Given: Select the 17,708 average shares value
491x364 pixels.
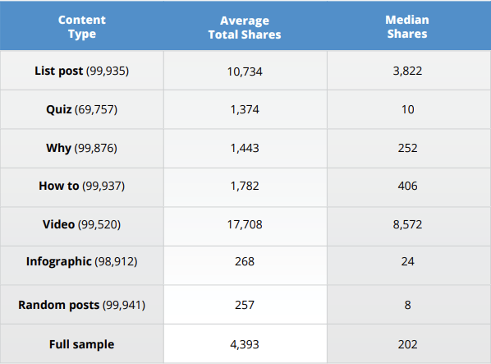Looking at the screenshot, I should tap(245, 224).
